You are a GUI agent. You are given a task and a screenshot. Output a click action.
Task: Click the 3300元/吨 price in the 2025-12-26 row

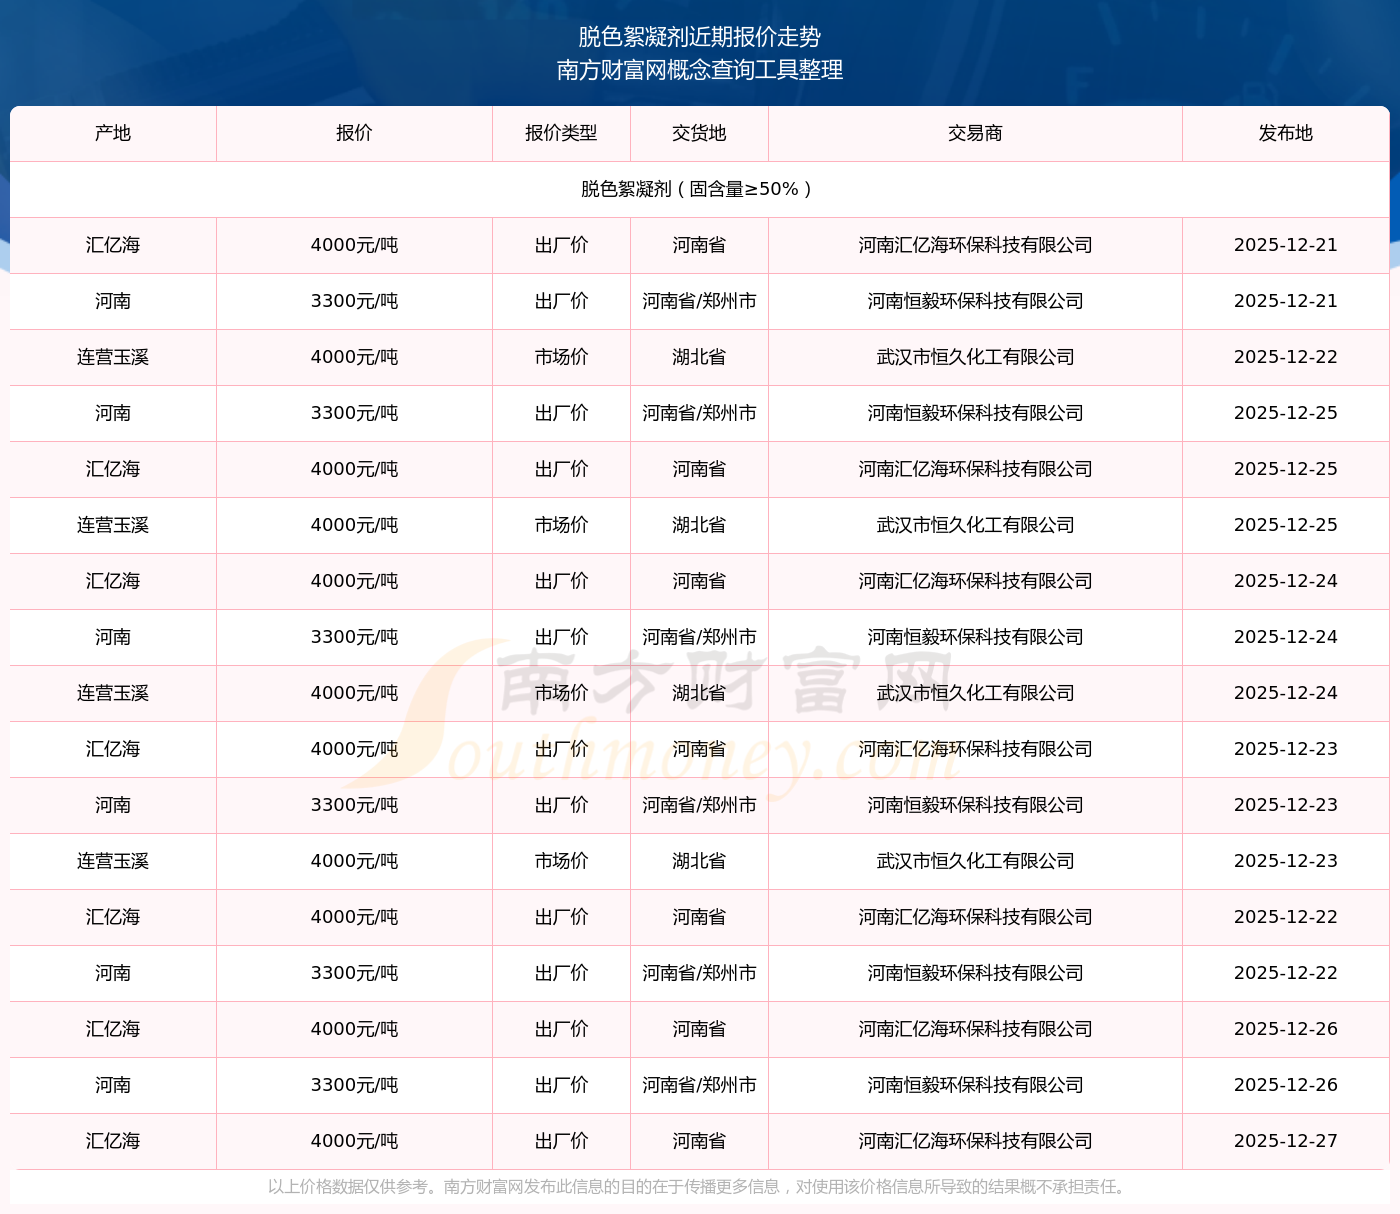tap(354, 1085)
